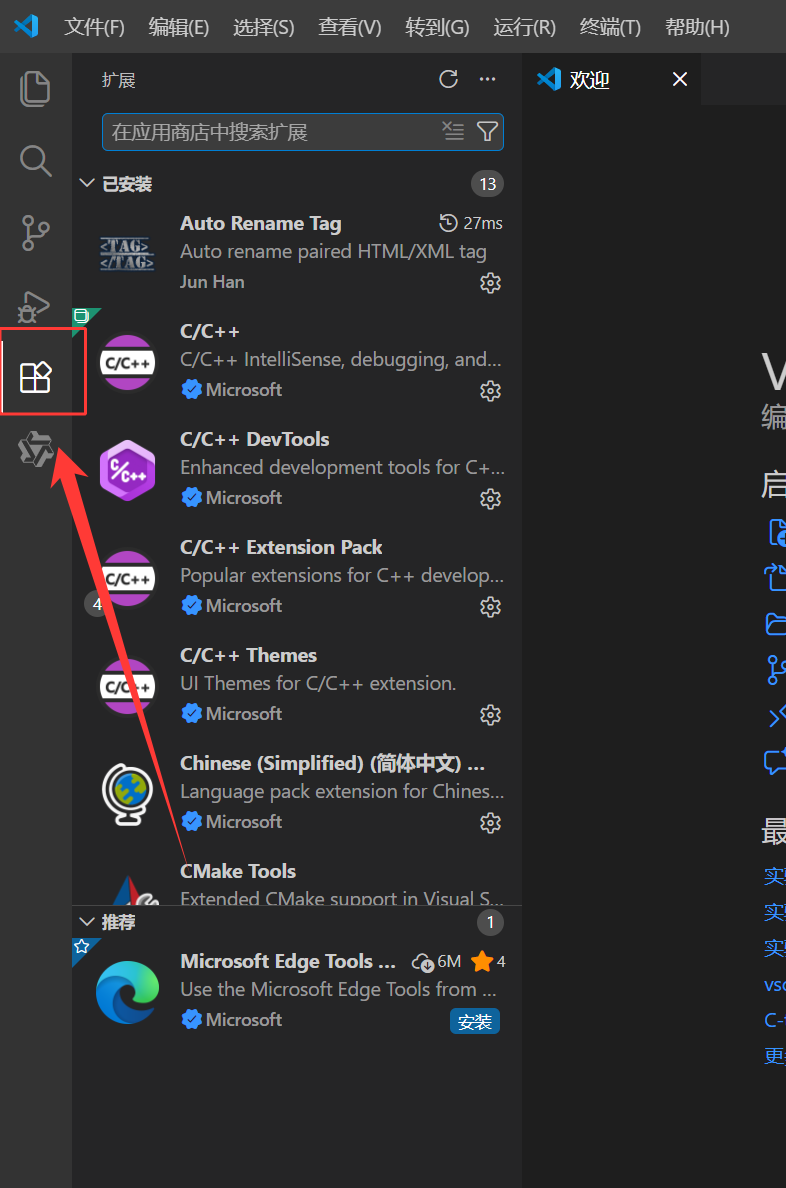Click Microsoft publisher under C/C++ Themes
The width and height of the screenshot is (786, 1188).
tap(244, 714)
